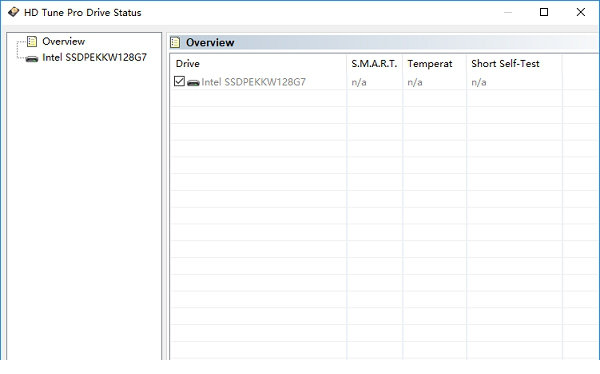Select Intel SSDPEKKW128G7 in the left tree
The width and height of the screenshot is (600, 374).
click(94, 57)
